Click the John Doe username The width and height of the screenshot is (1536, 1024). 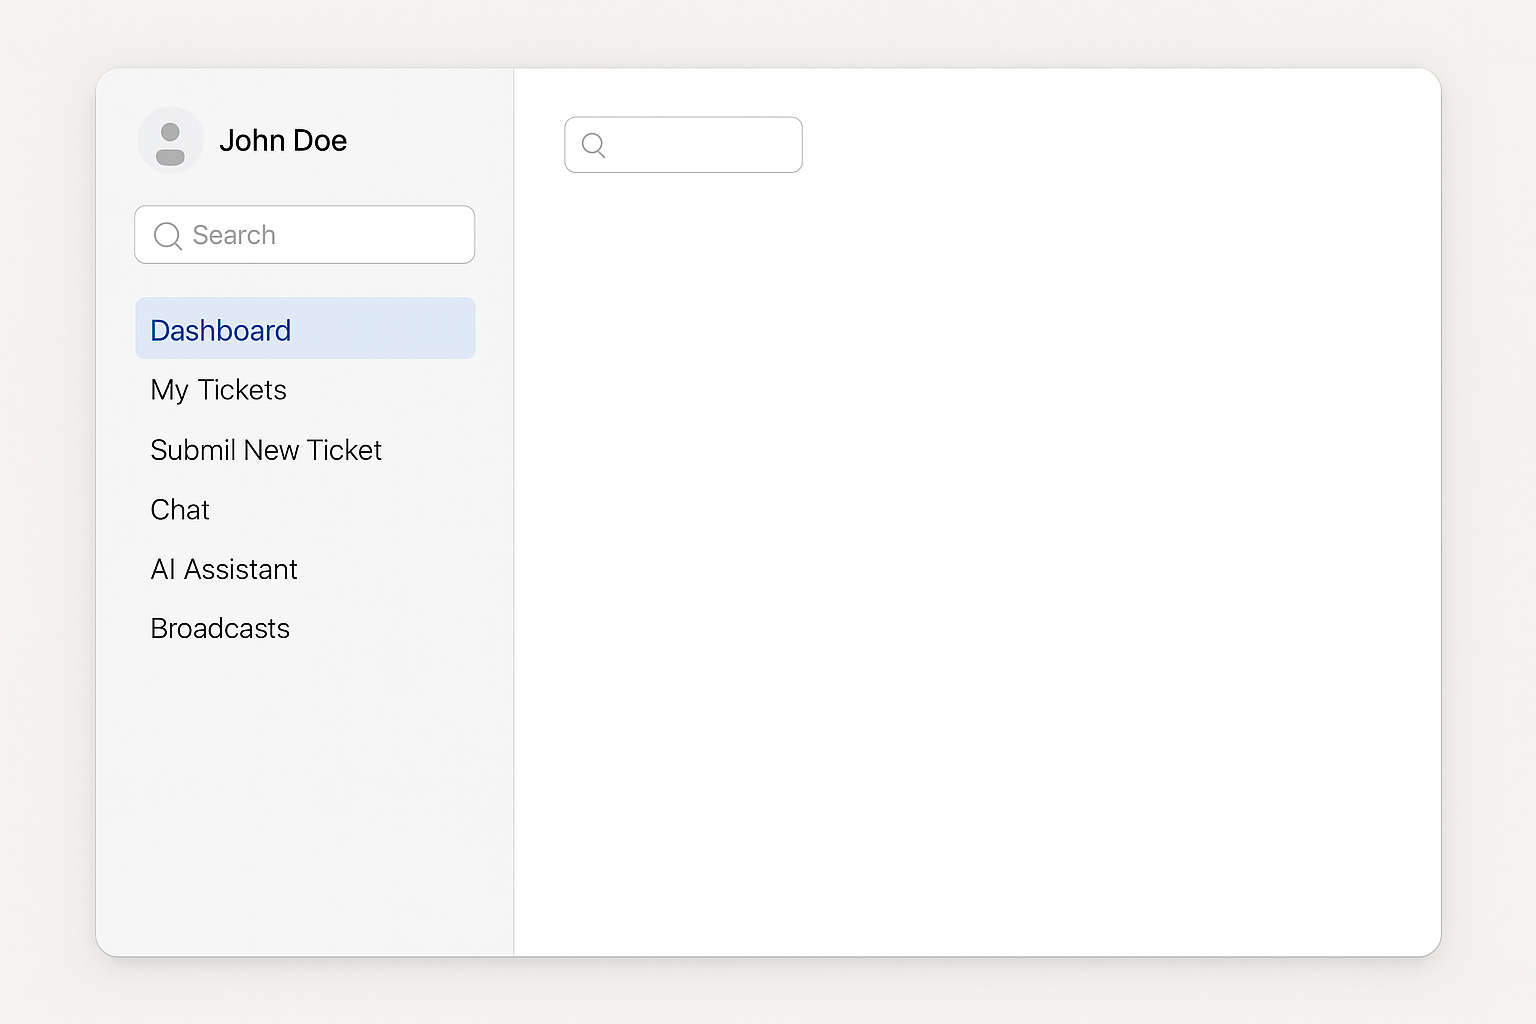pos(283,141)
